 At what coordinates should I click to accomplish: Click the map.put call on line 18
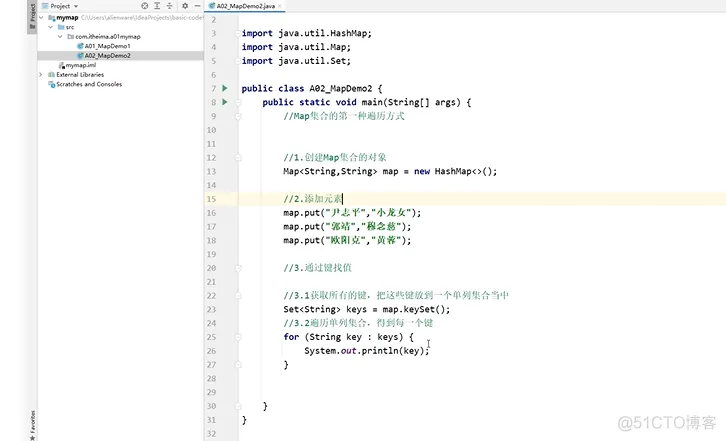click(347, 240)
